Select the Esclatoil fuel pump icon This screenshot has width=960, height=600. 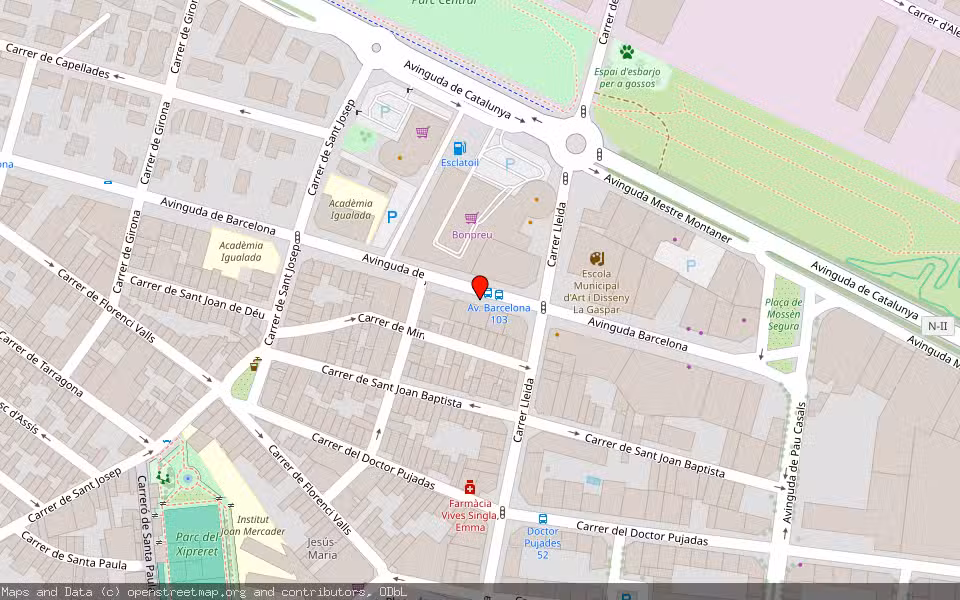pos(460,148)
